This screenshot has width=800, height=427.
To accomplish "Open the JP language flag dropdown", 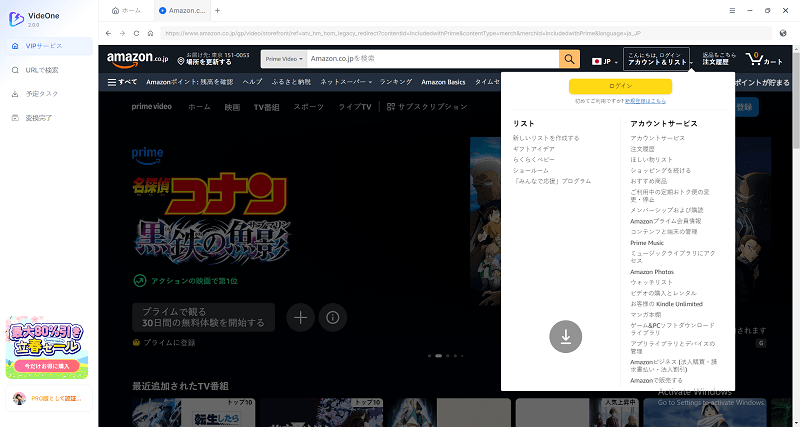I will pyautogui.click(x=605, y=62).
